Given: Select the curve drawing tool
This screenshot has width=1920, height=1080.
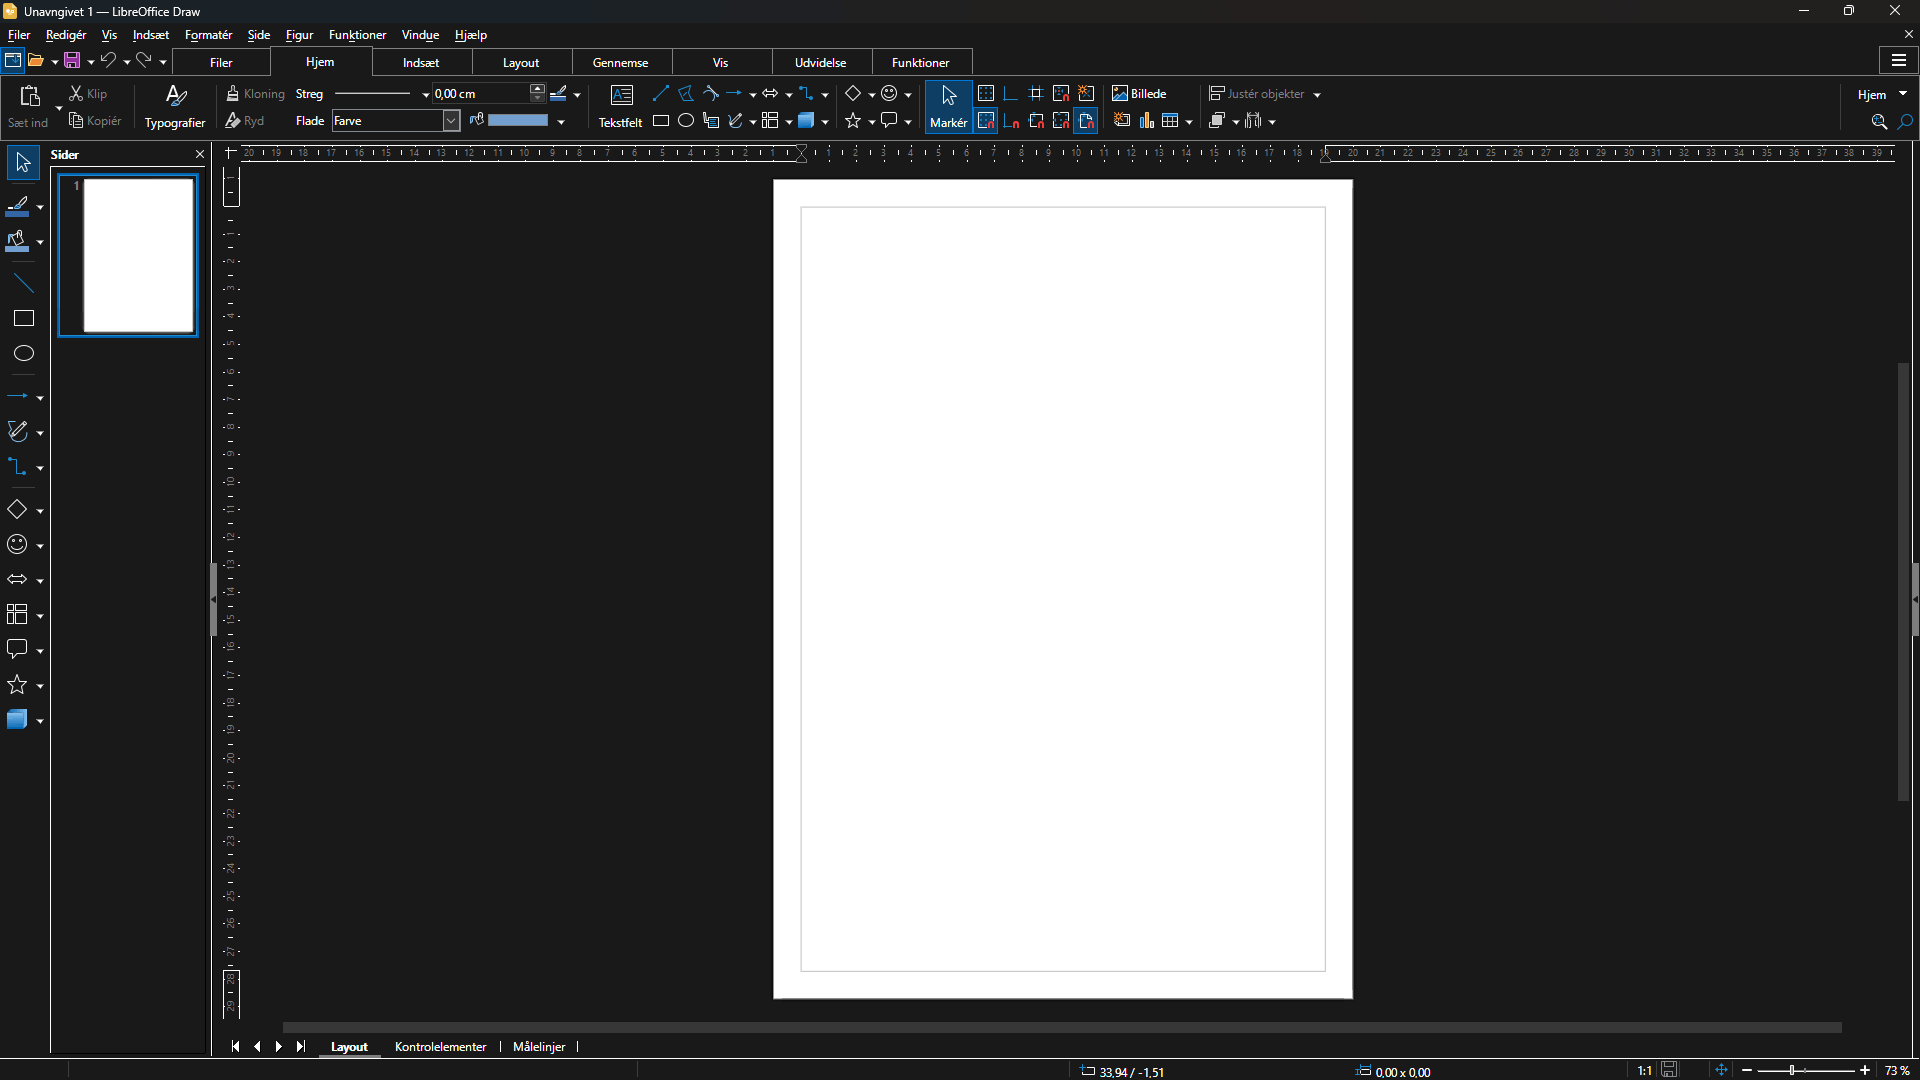Looking at the screenshot, I should [710, 93].
